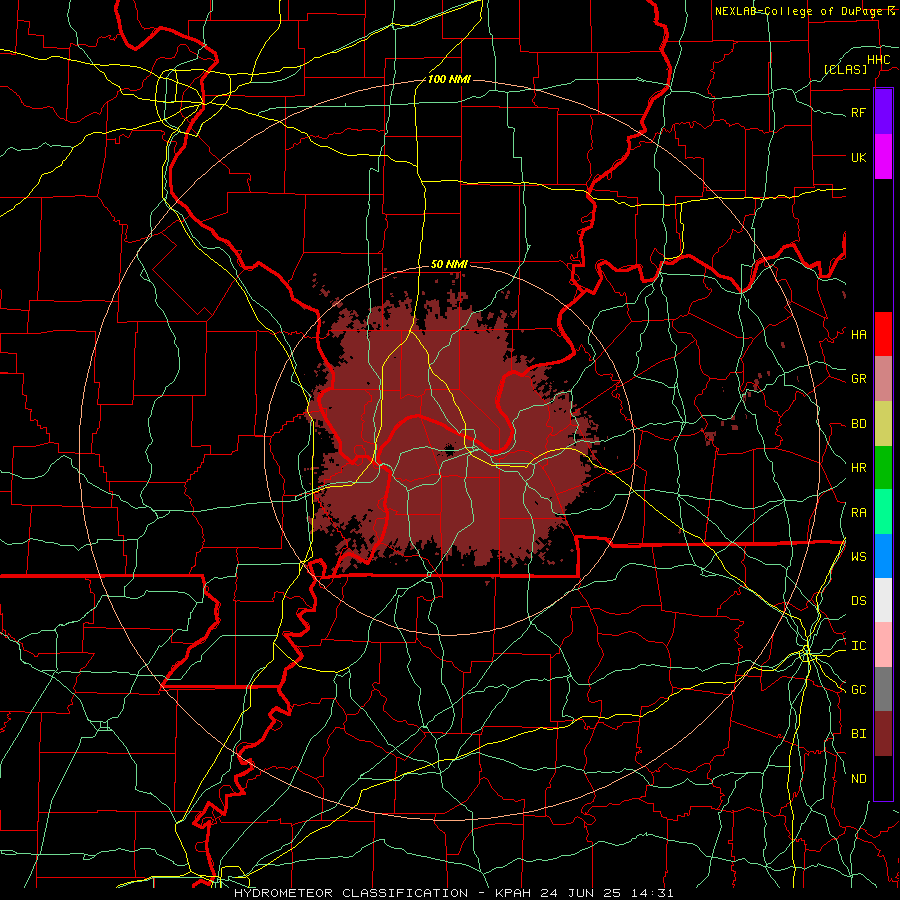
Task: Click the HR legend label
Action: (x=858, y=468)
